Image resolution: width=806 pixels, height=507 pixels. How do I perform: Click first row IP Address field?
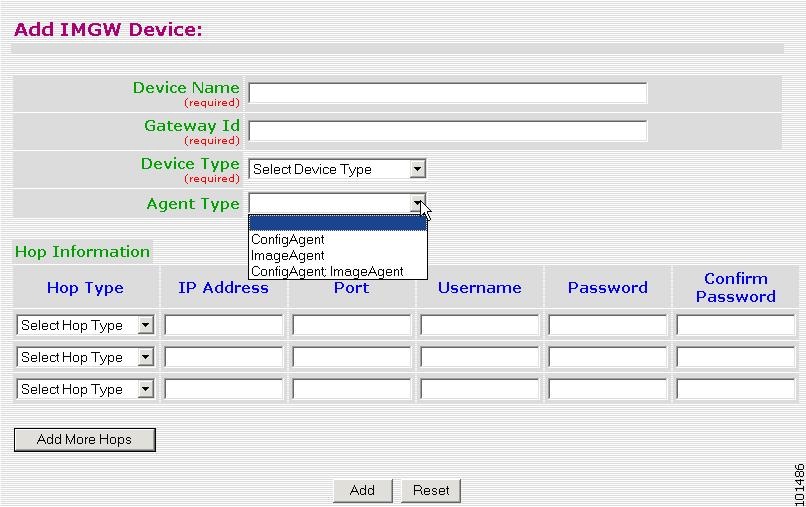(224, 325)
